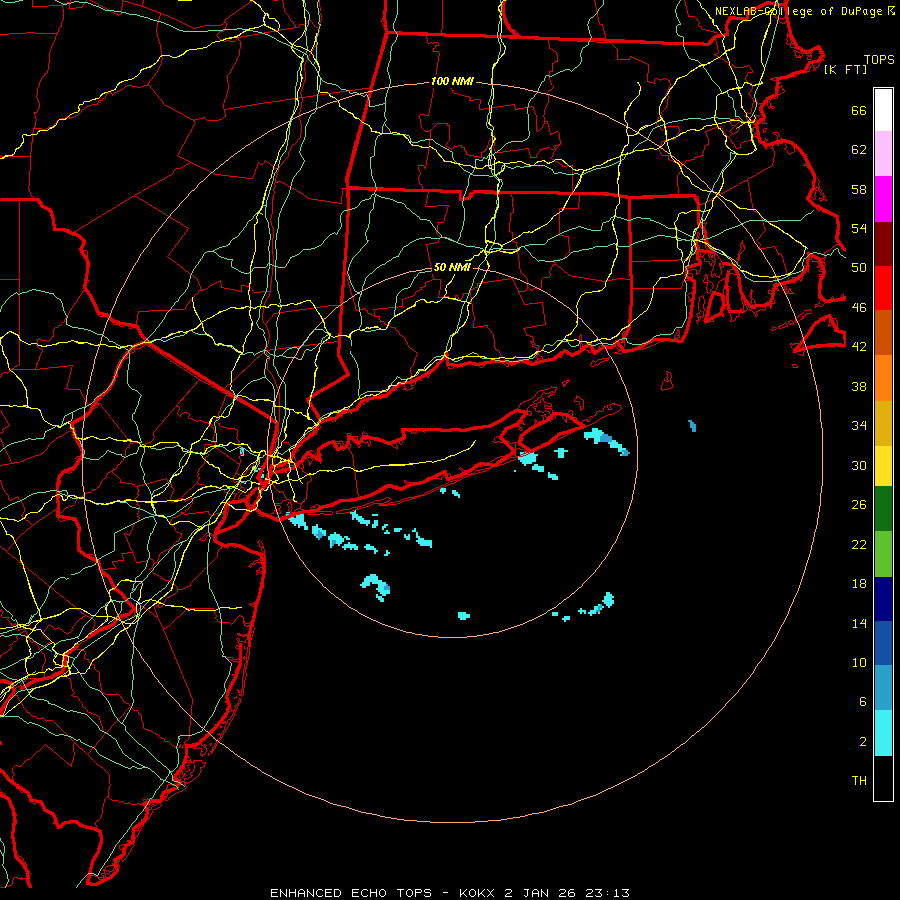The height and width of the screenshot is (900, 900).
Task: Pick the magenta legend color block
Action: 883,199
